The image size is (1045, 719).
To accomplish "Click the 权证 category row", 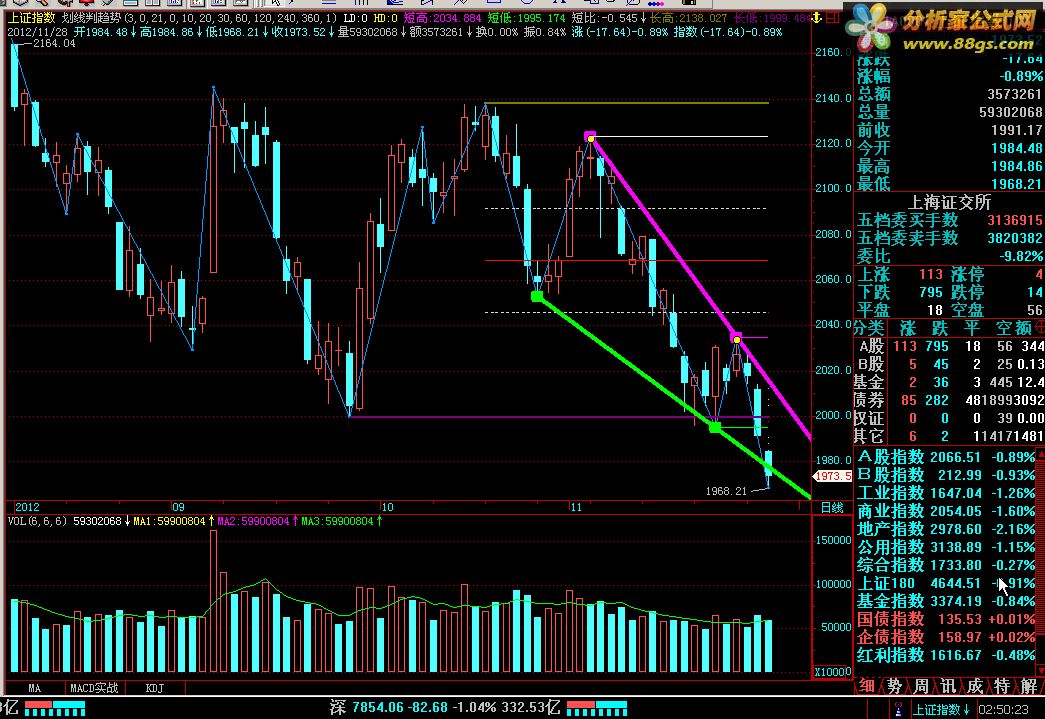I will [x=949, y=418].
